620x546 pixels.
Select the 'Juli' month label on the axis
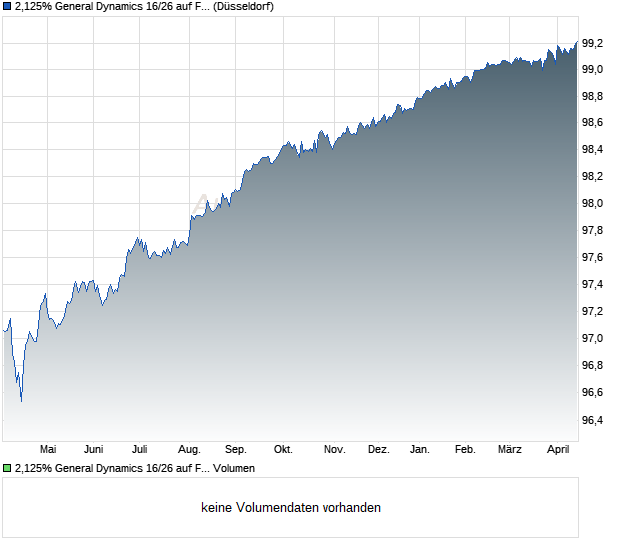(x=140, y=449)
